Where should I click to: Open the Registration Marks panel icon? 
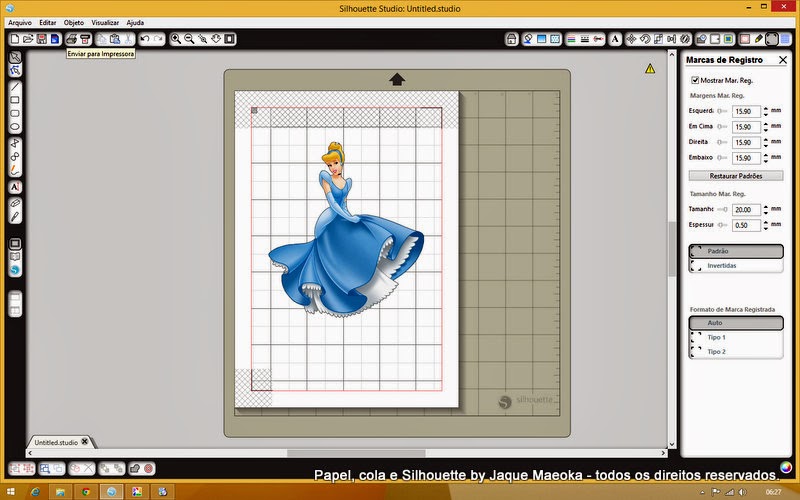(x=772, y=39)
